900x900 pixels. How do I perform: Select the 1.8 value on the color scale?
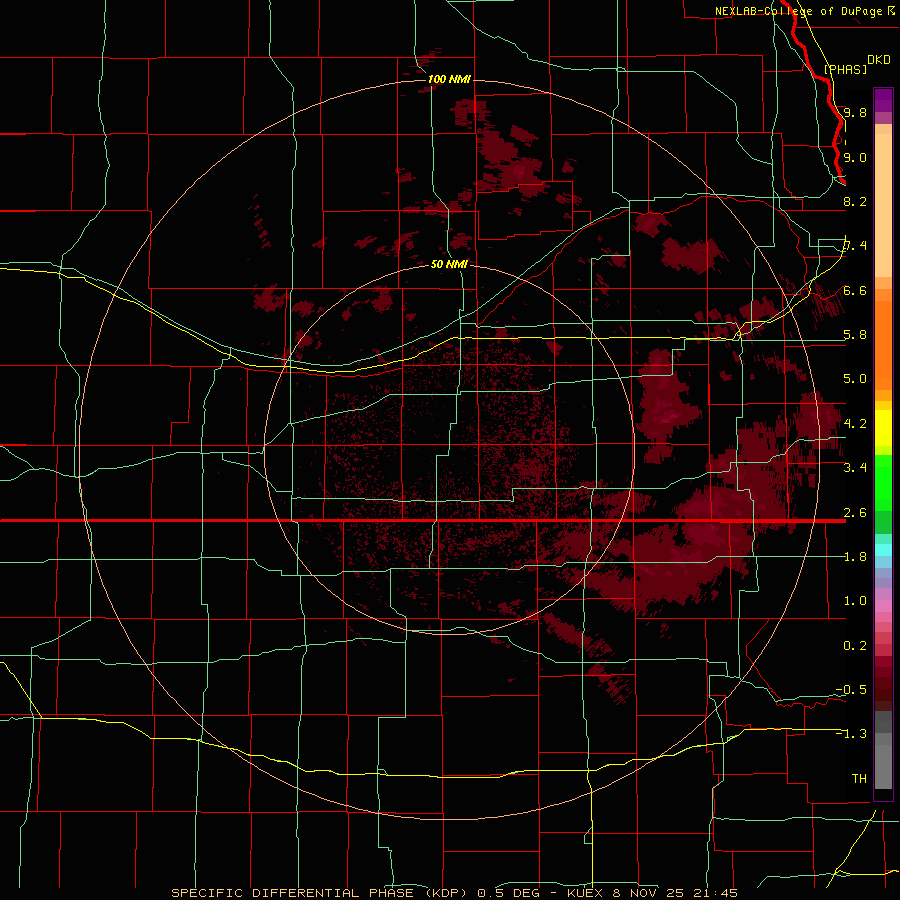click(855, 556)
